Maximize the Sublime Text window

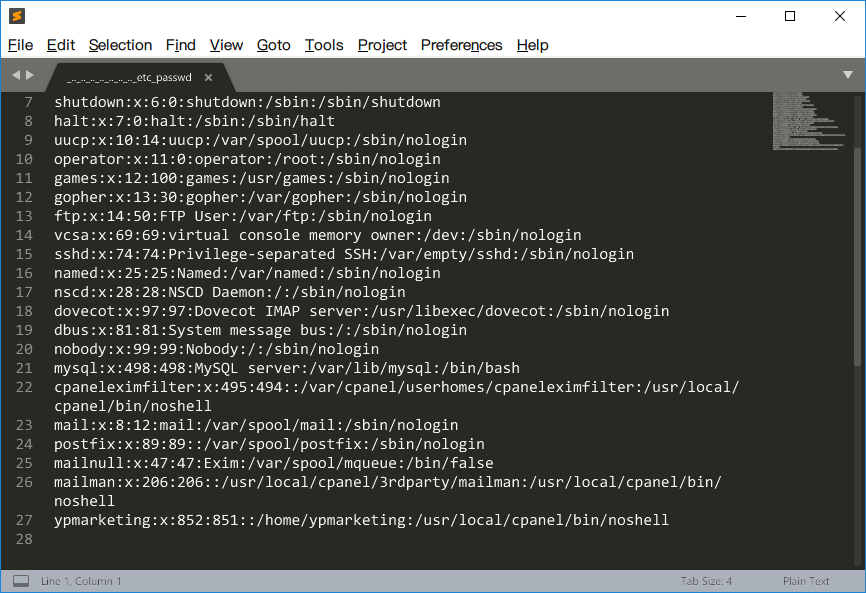tap(790, 16)
